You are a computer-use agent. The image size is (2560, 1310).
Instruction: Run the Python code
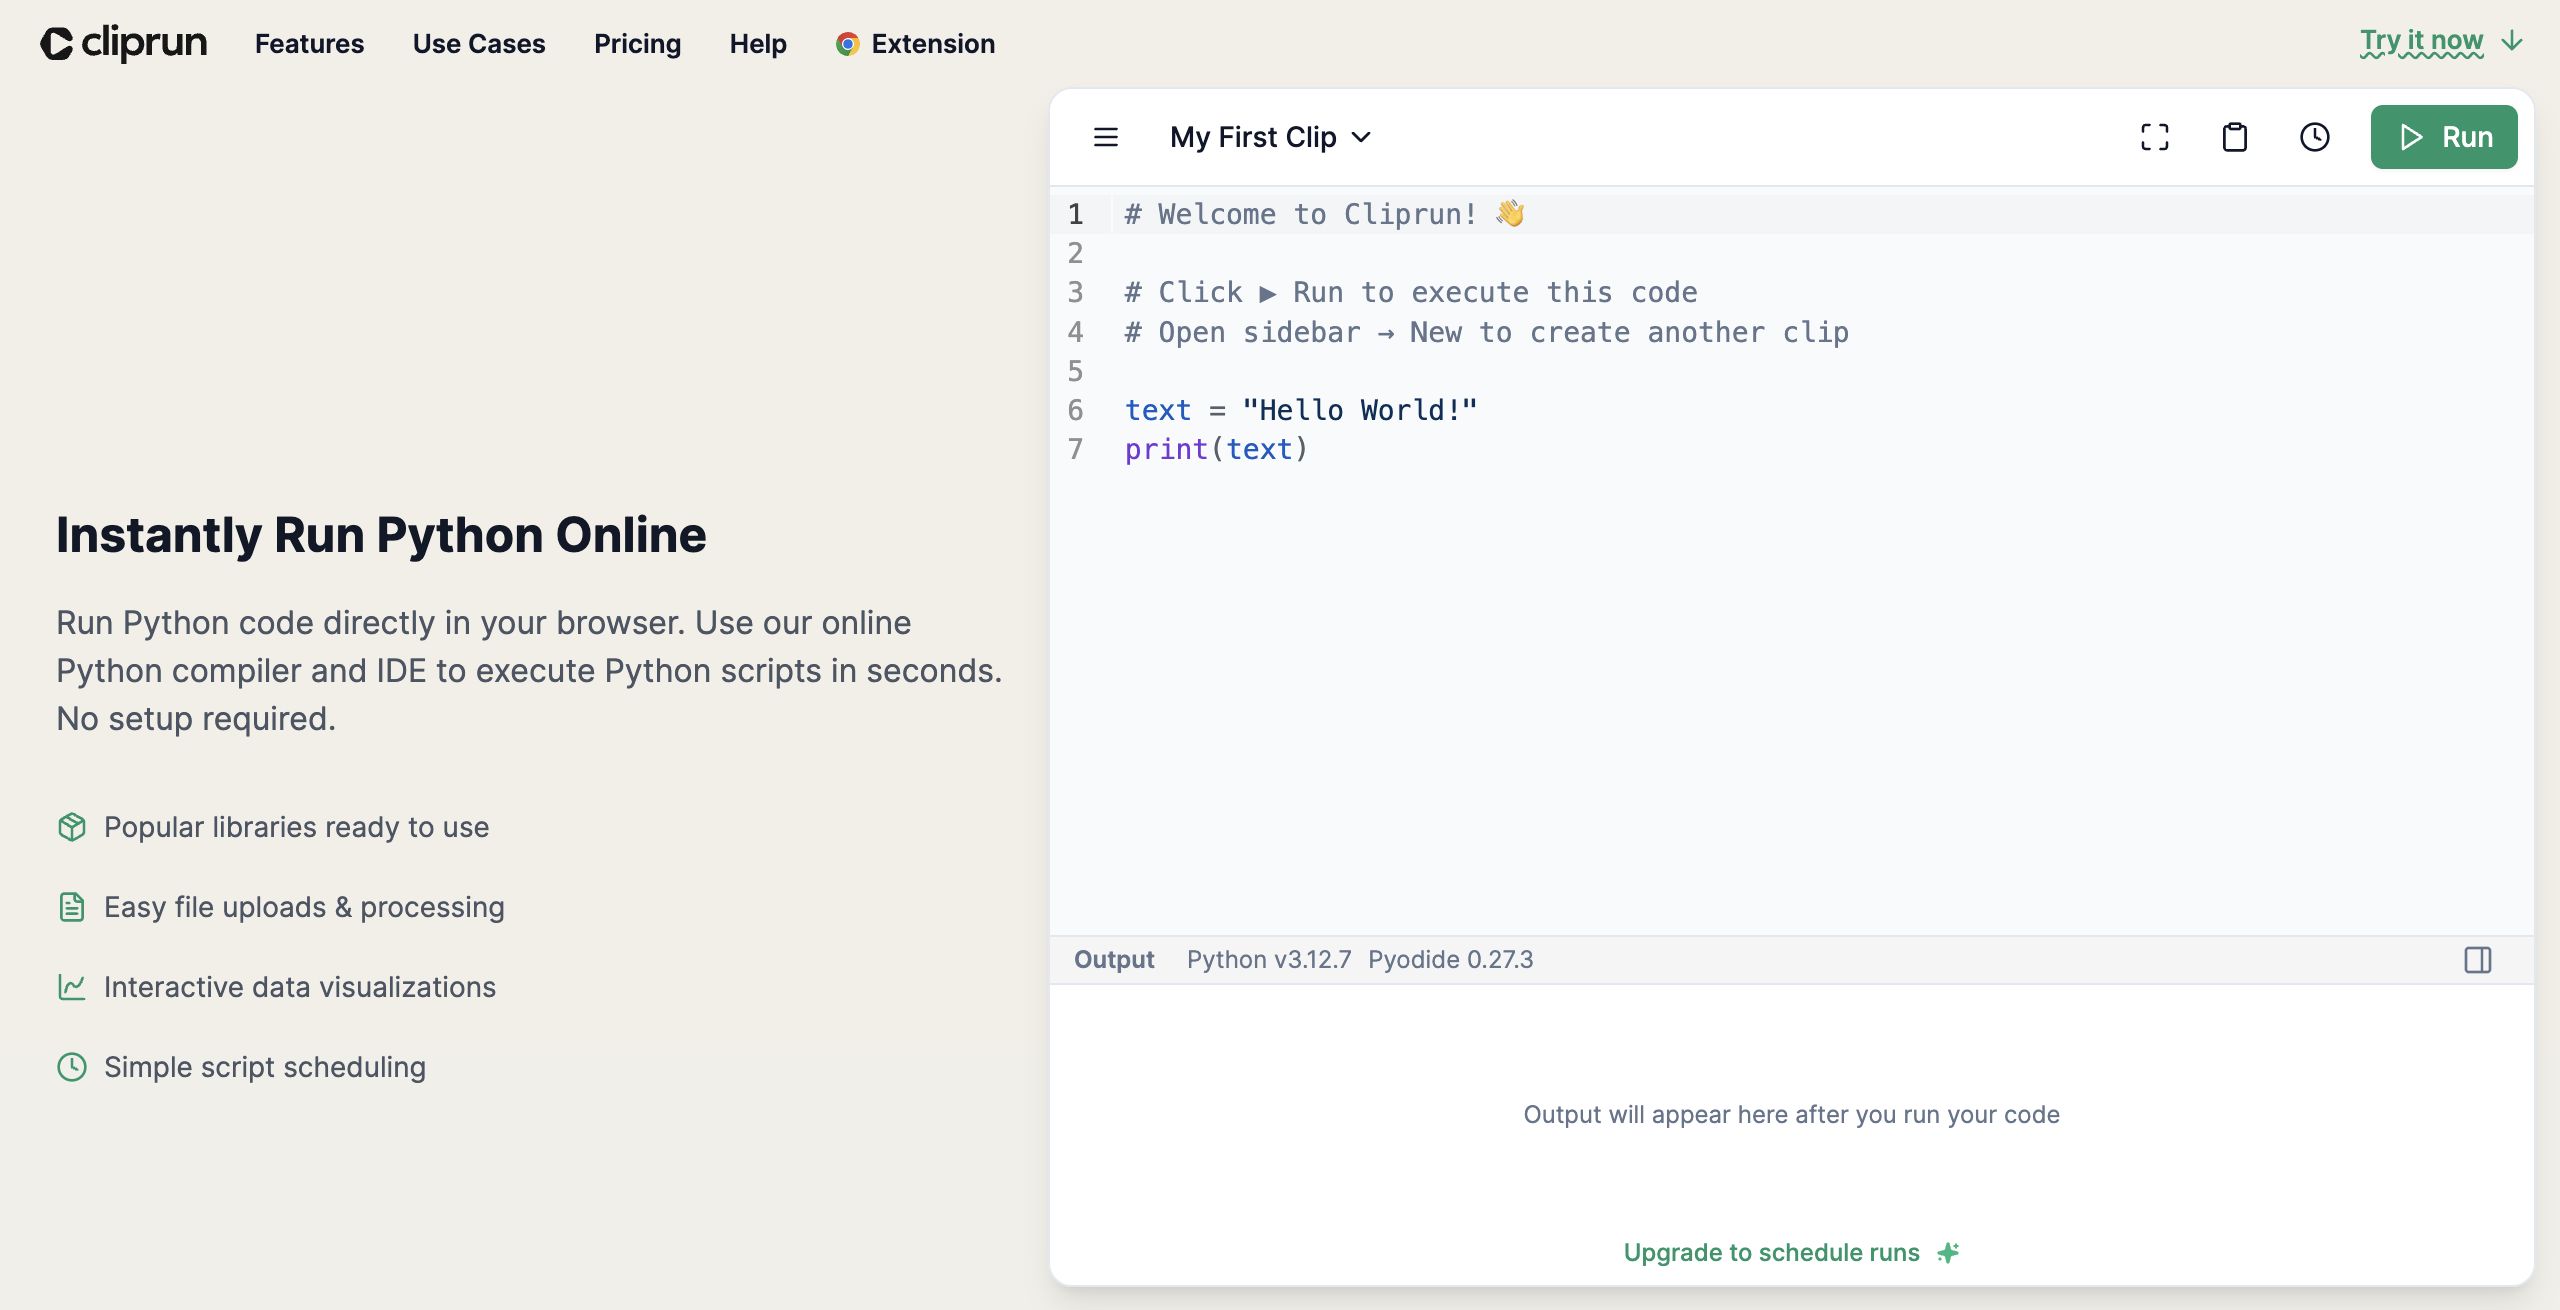click(2443, 137)
